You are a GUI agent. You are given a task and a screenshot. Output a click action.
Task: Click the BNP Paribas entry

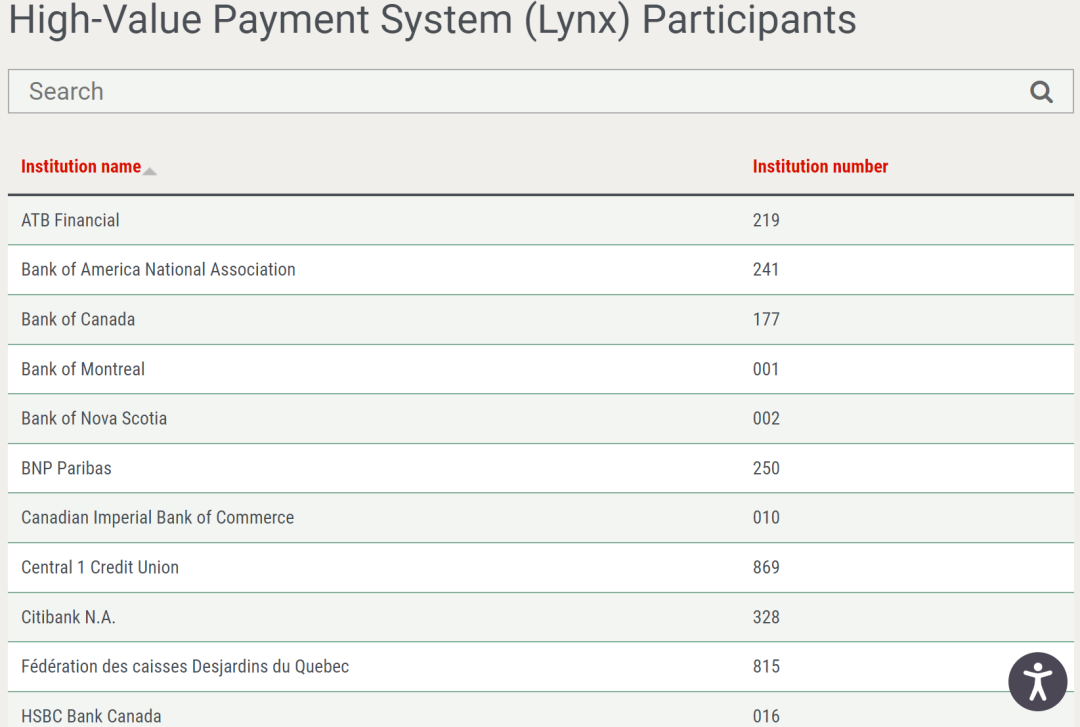tap(66, 468)
